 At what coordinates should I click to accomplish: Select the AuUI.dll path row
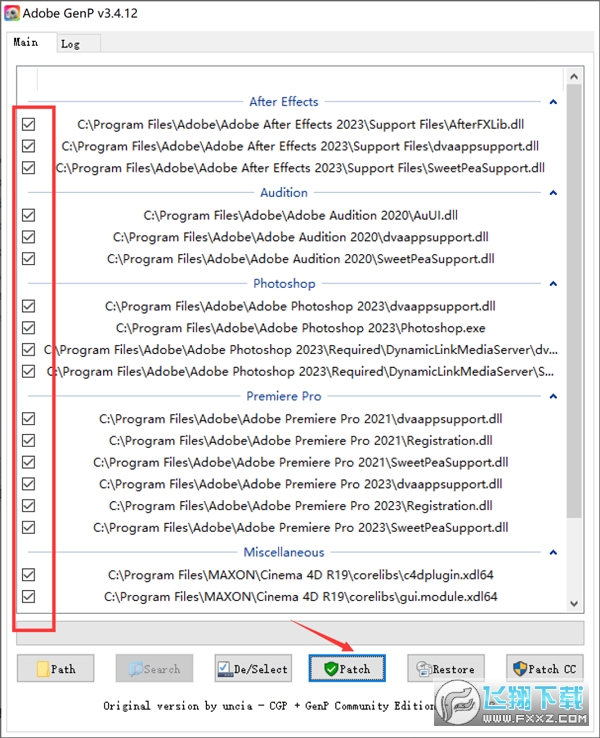tap(301, 216)
